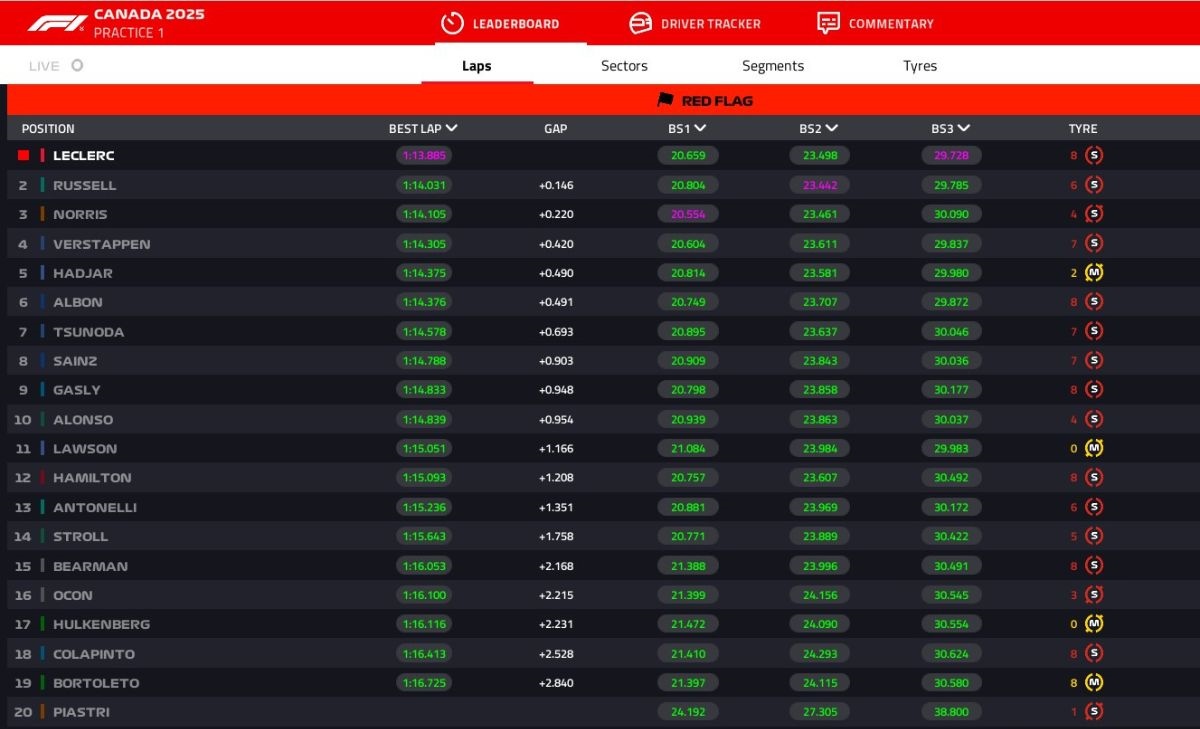Open the BS2 column dropdown arrow
Image resolution: width=1200 pixels, height=729 pixels.
[x=832, y=128]
